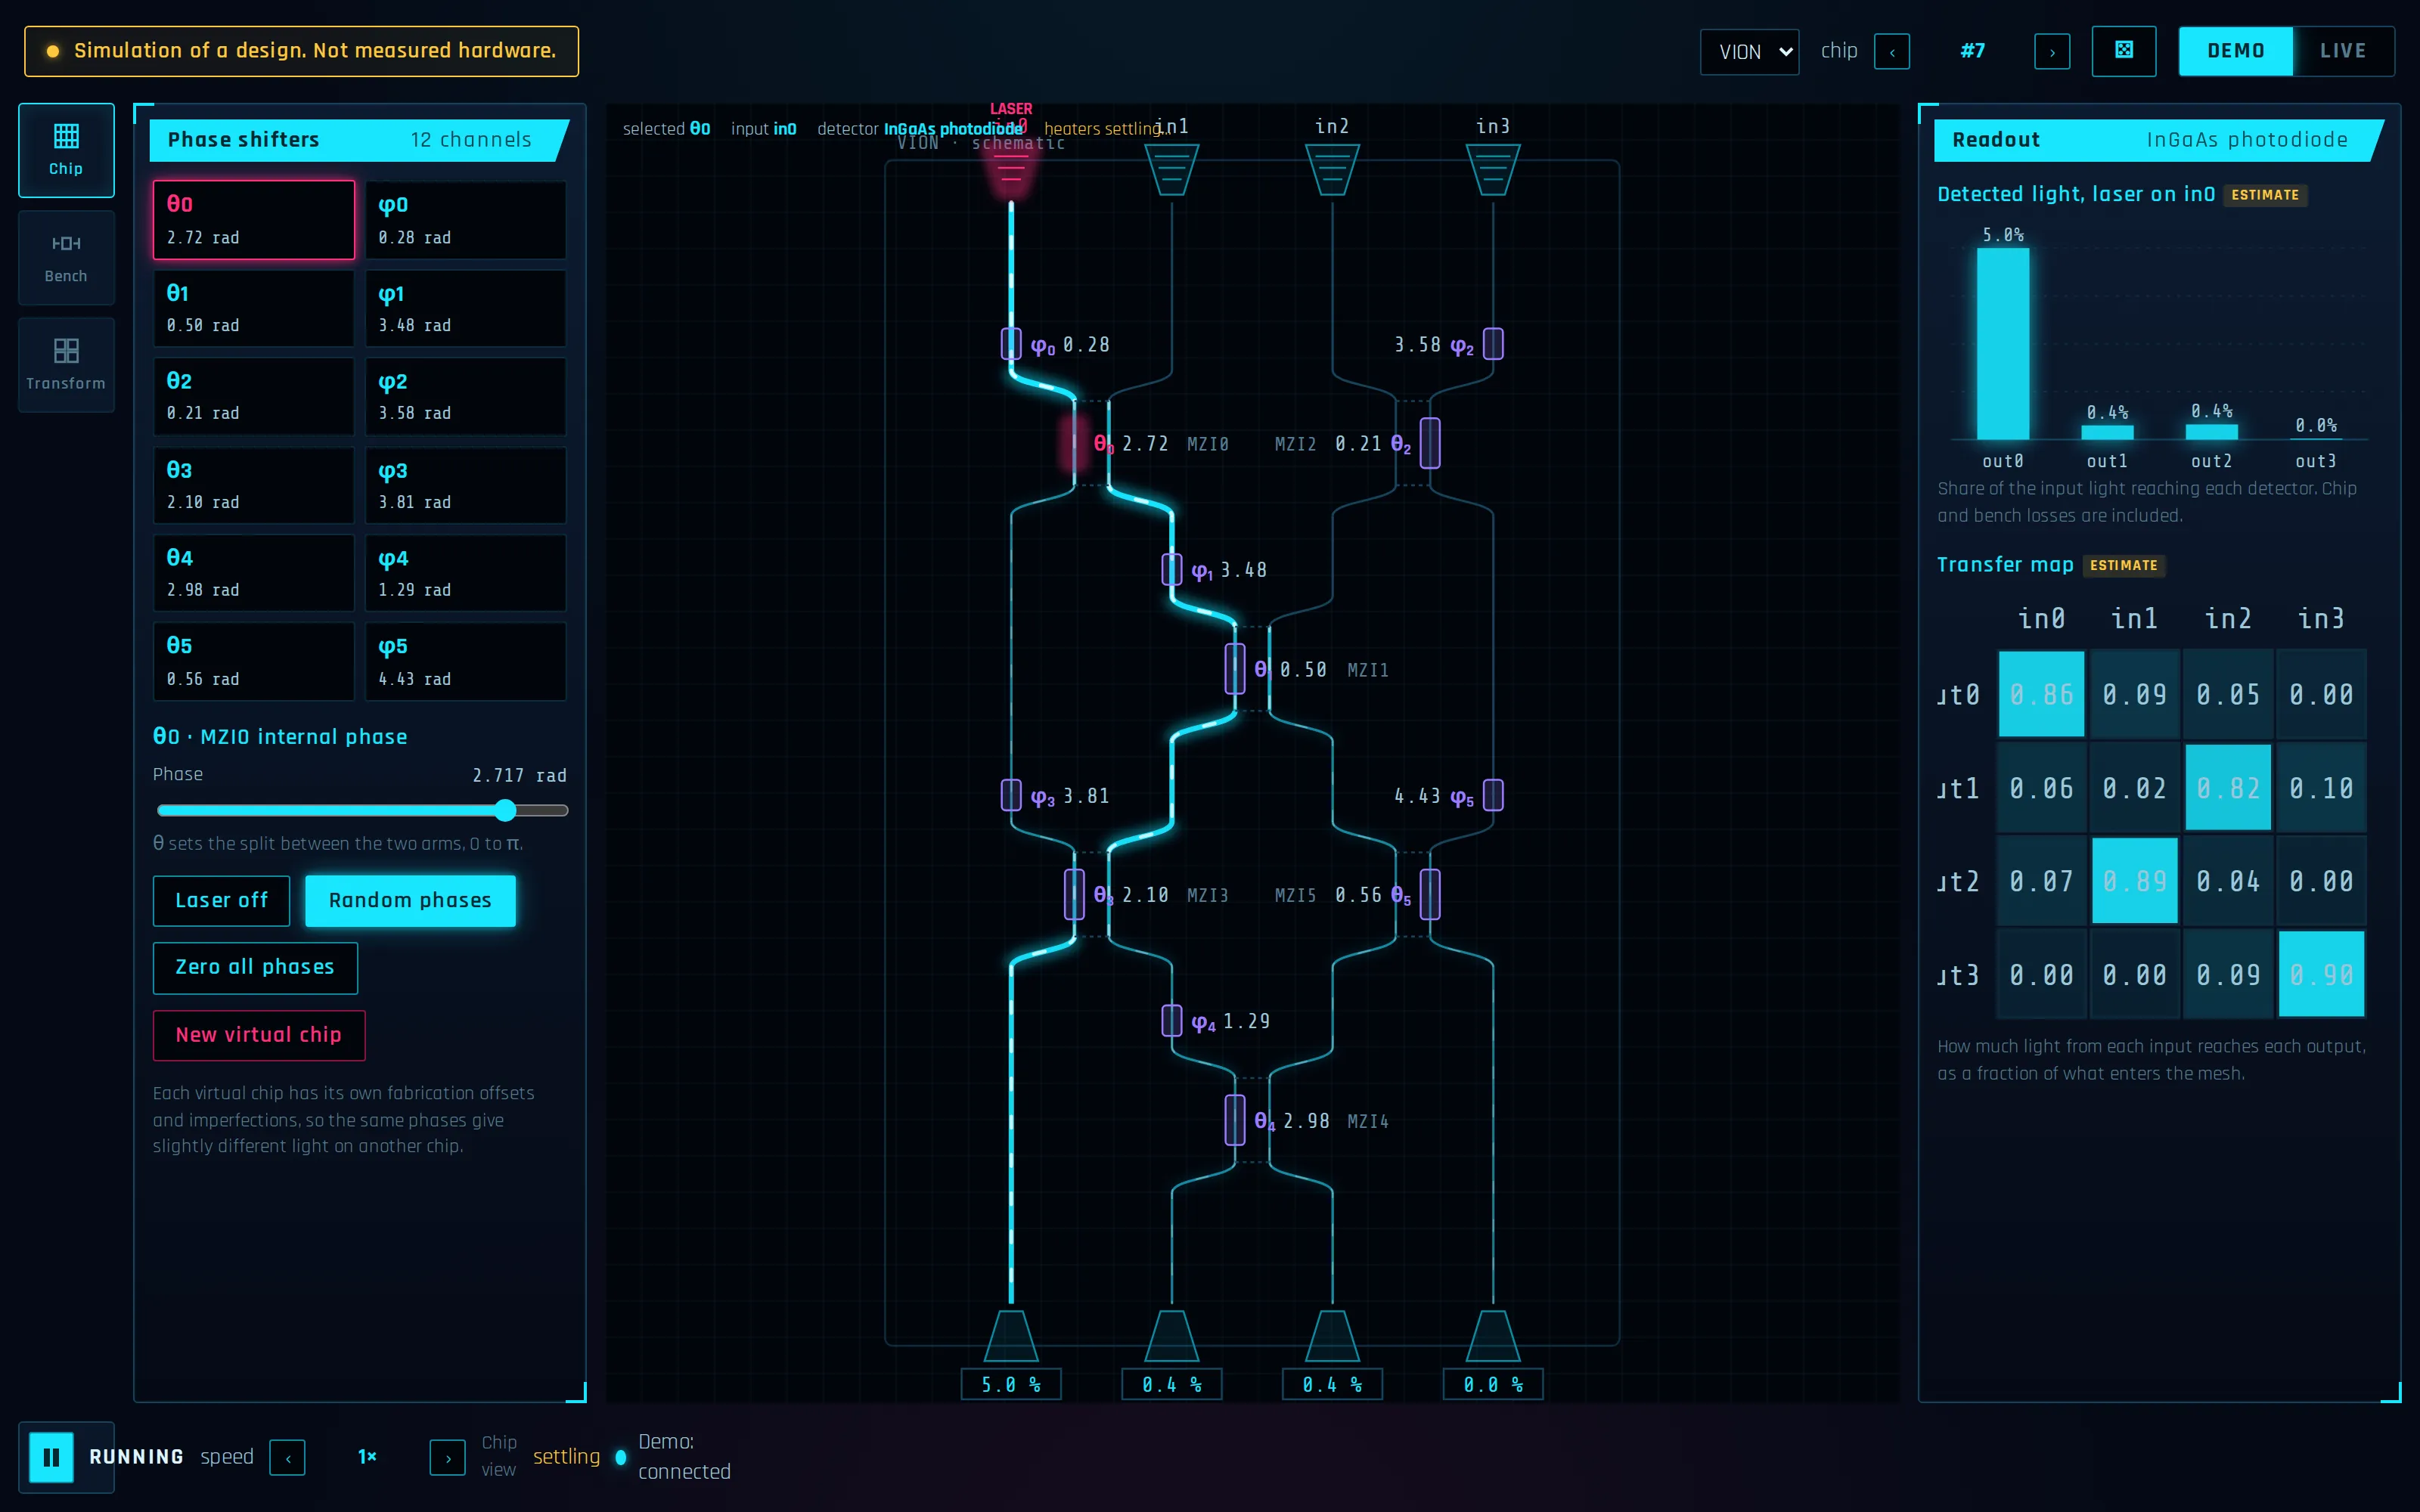Decrease simulation speed
This screenshot has height=1512, width=2420.
pyautogui.click(x=288, y=1458)
